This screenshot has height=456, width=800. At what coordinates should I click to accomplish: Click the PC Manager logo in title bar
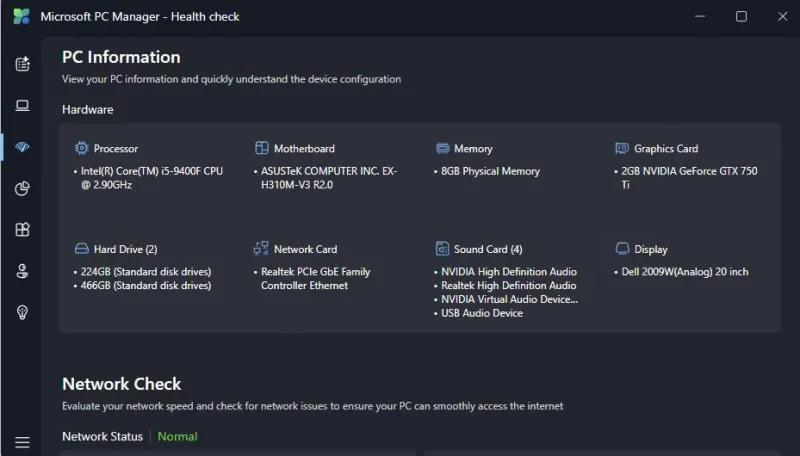coord(21,16)
